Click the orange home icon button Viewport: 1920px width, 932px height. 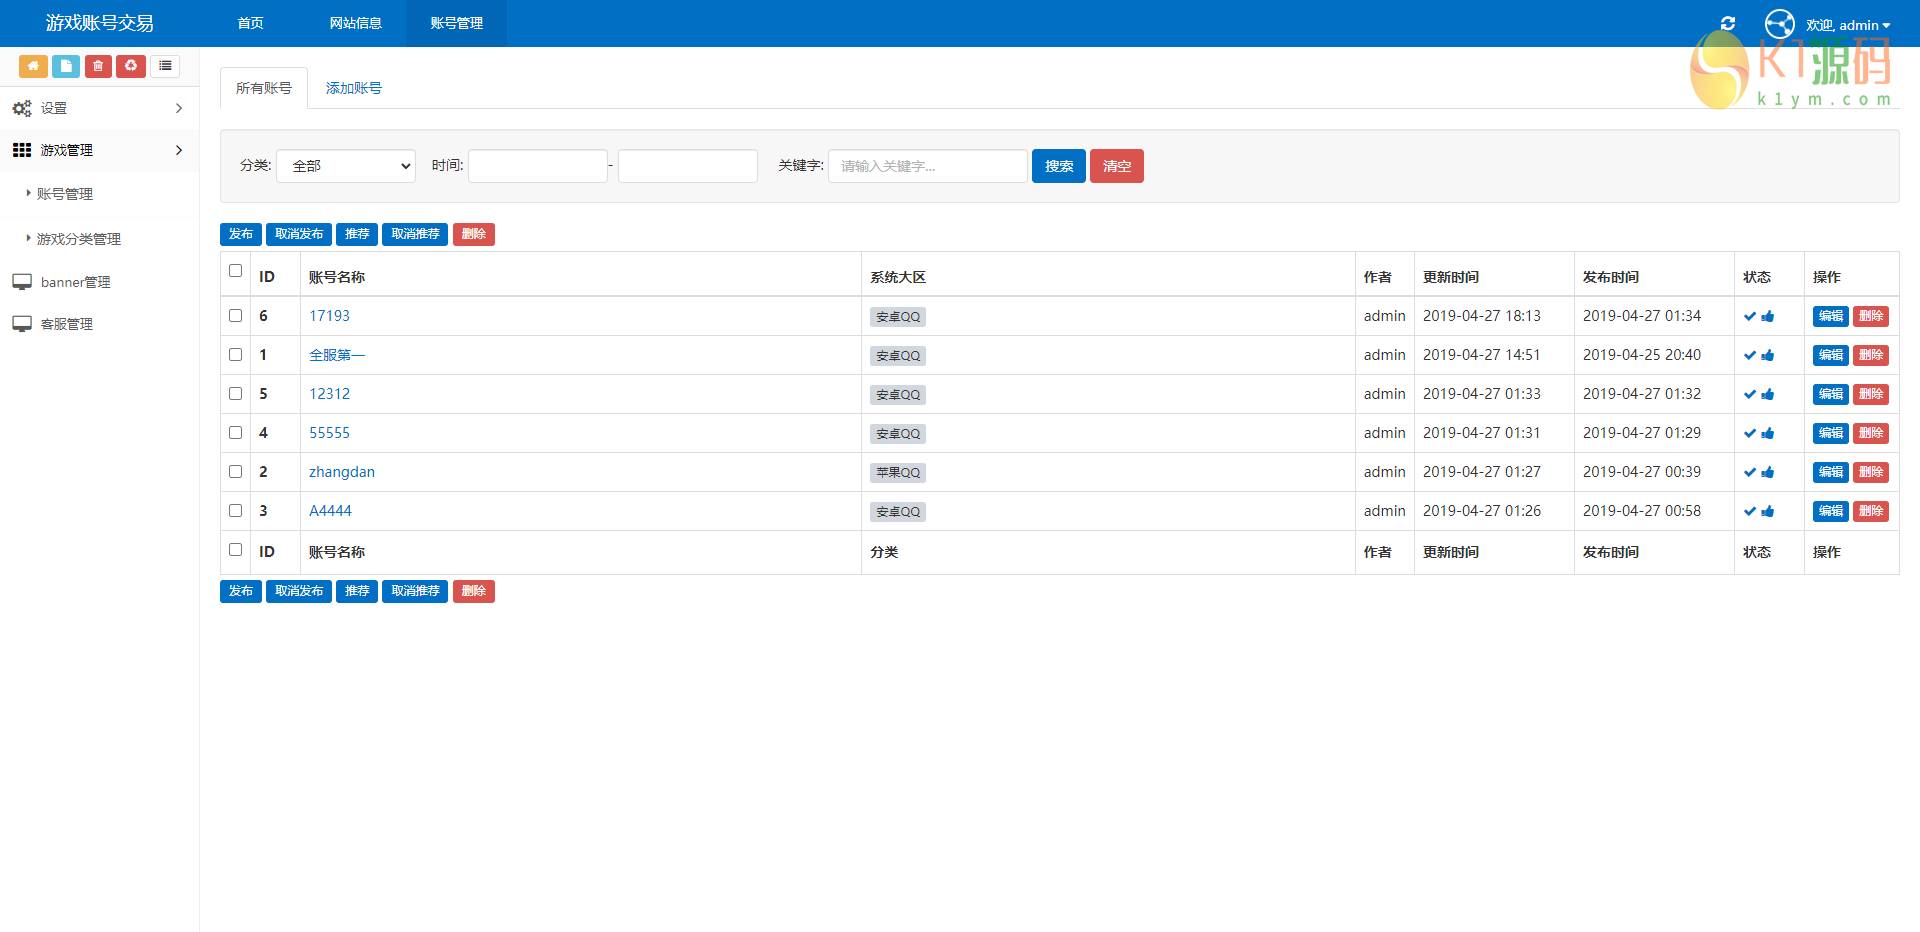(x=33, y=66)
